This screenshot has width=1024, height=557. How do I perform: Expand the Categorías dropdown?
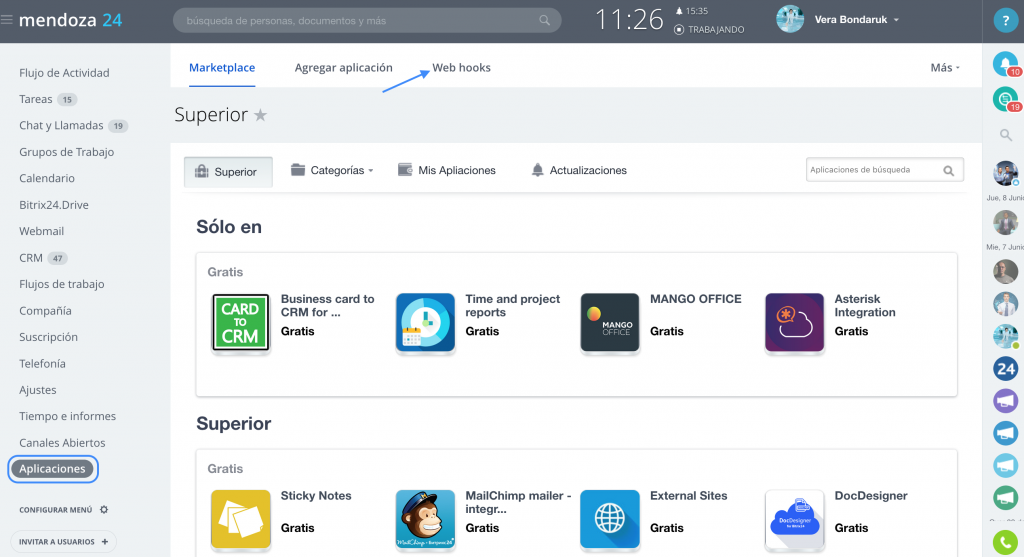pyautogui.click(x=332, y=170)
